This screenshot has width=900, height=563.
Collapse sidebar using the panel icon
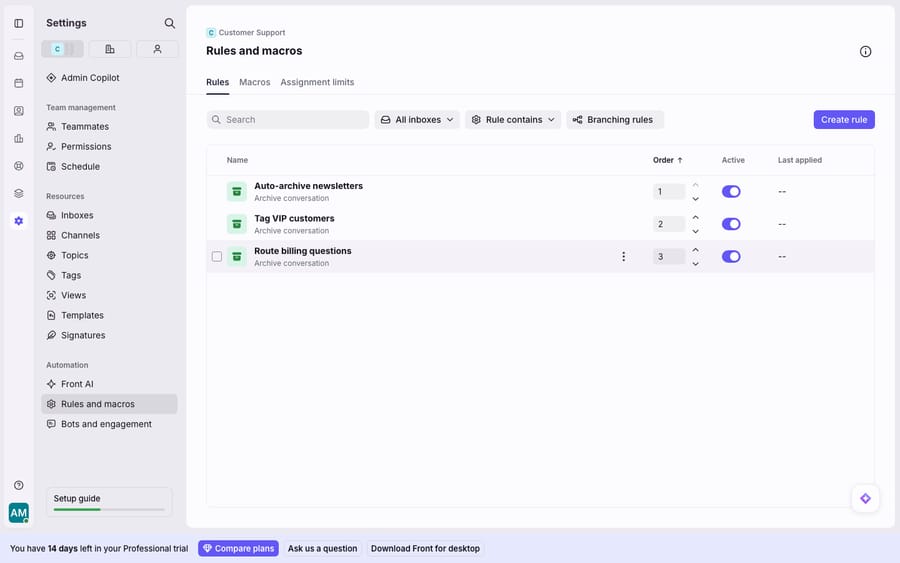pos(19,23)
